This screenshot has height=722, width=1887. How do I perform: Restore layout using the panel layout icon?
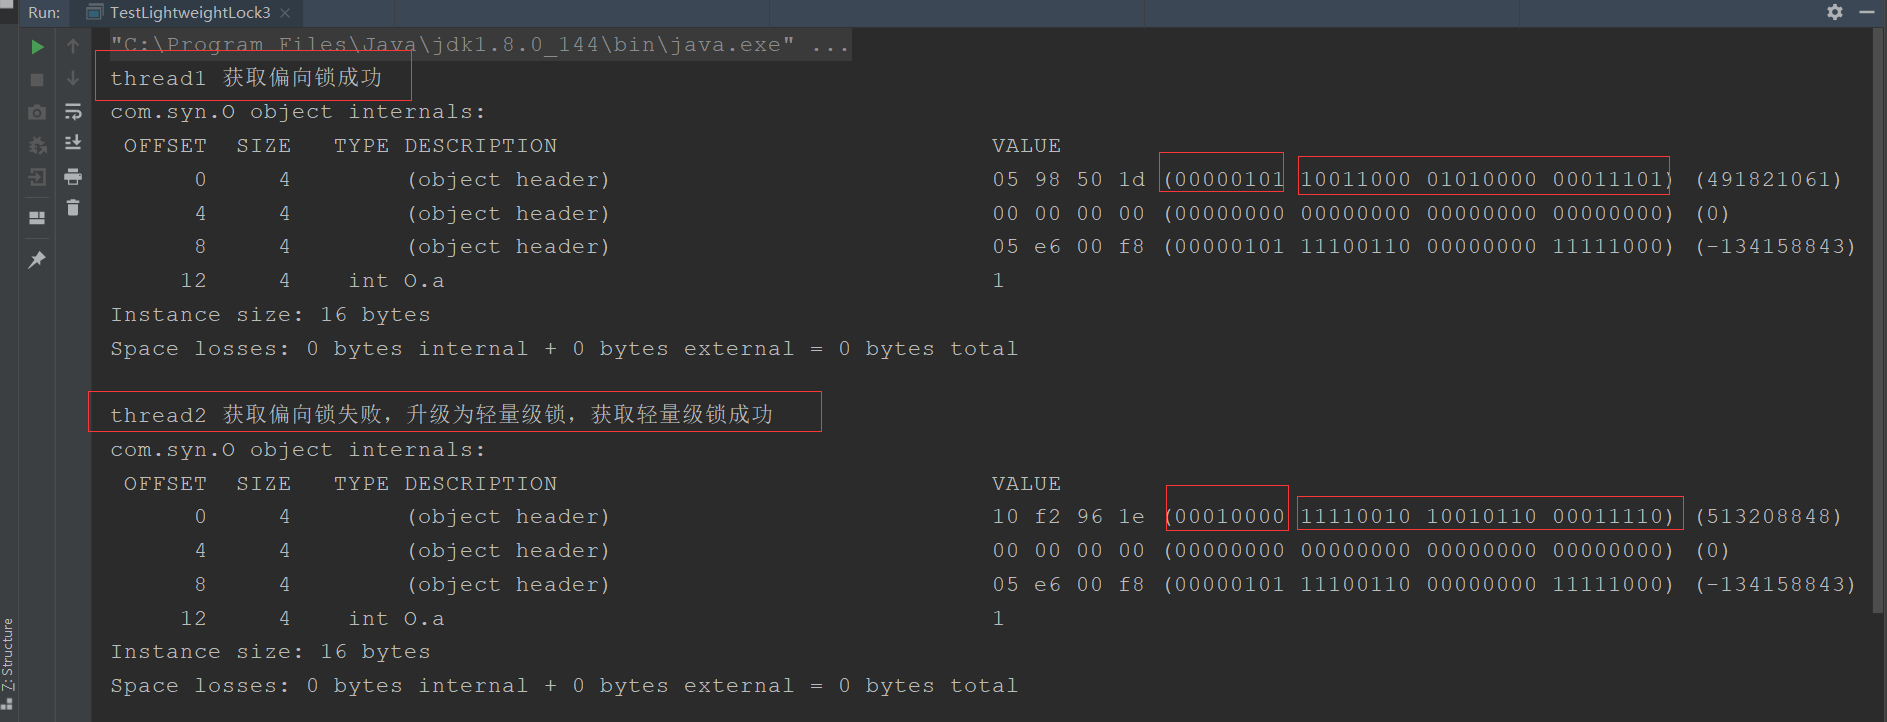tap(37, 218)
